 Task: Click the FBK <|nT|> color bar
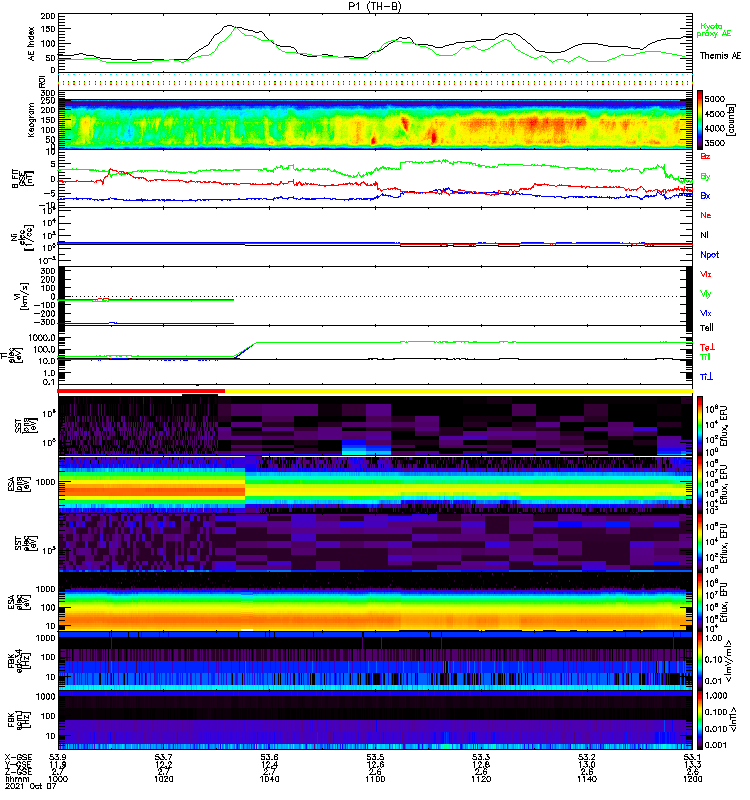(700, 720)
